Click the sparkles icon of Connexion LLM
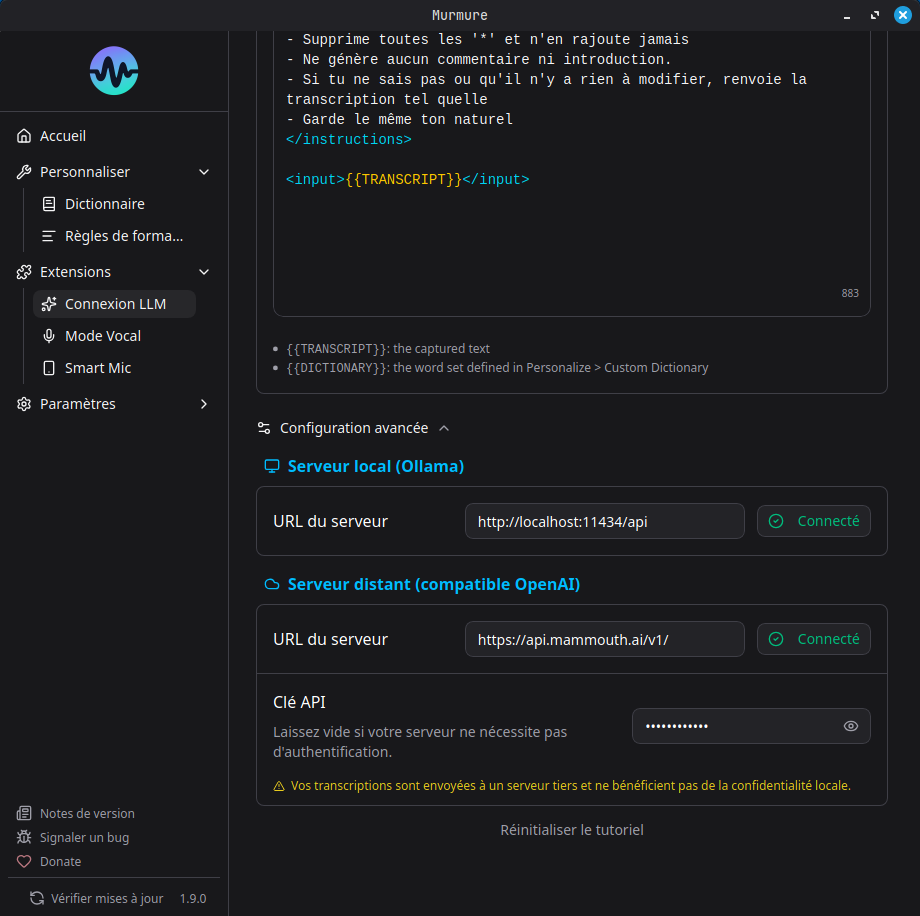Image resolution: width=920 pixels, height=916 pixels. (49, 304)
